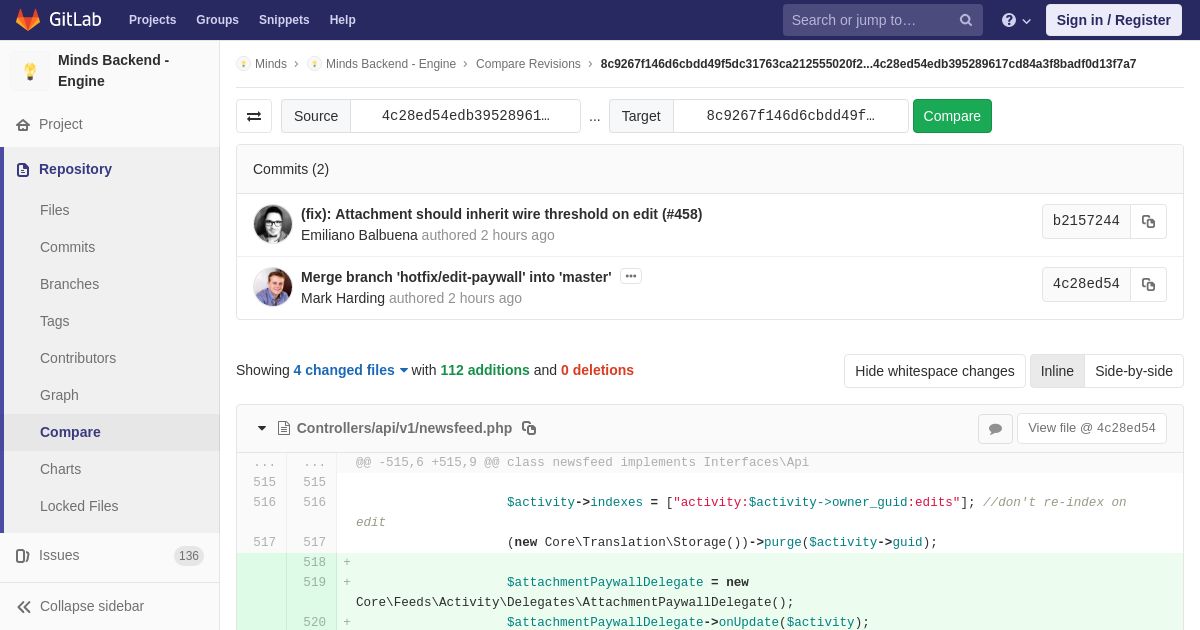Click the search magnifier icon
The height and width of the screenshot is (630, 1200).
pyautogui.click(x=965, y=20)
